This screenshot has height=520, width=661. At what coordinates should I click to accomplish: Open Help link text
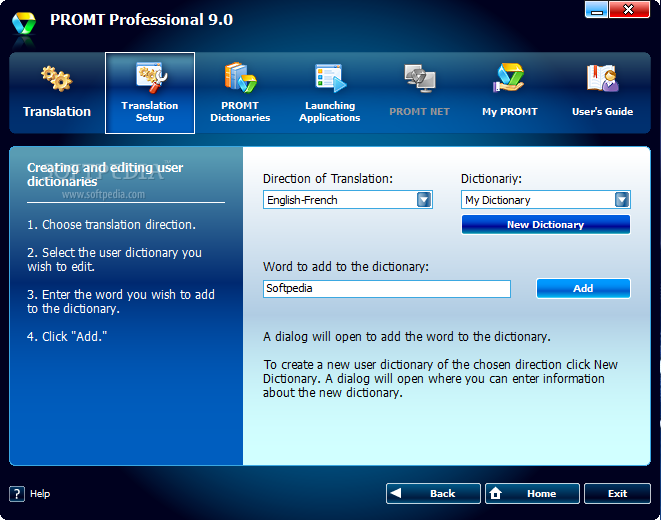[40, 493]
